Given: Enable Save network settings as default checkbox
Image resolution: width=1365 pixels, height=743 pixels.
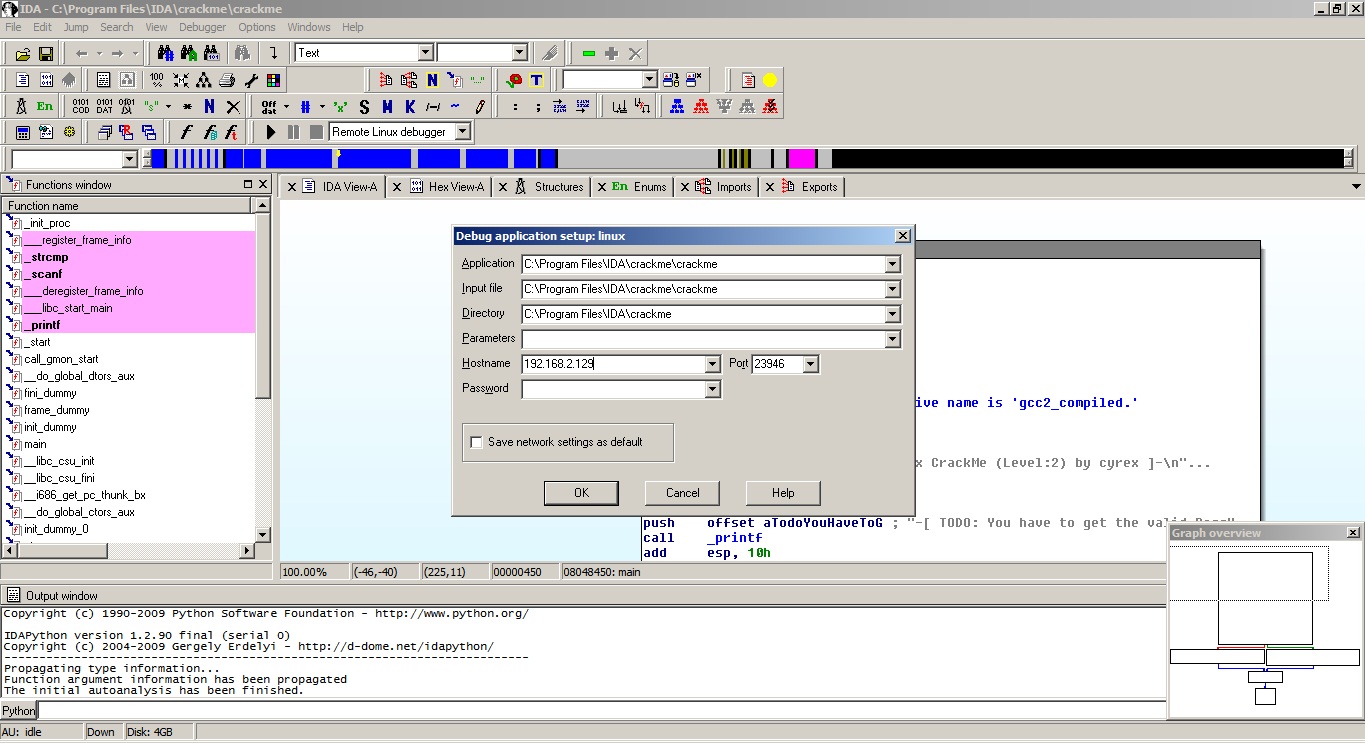Looking at the screenshot, I should tap(477, 442).
